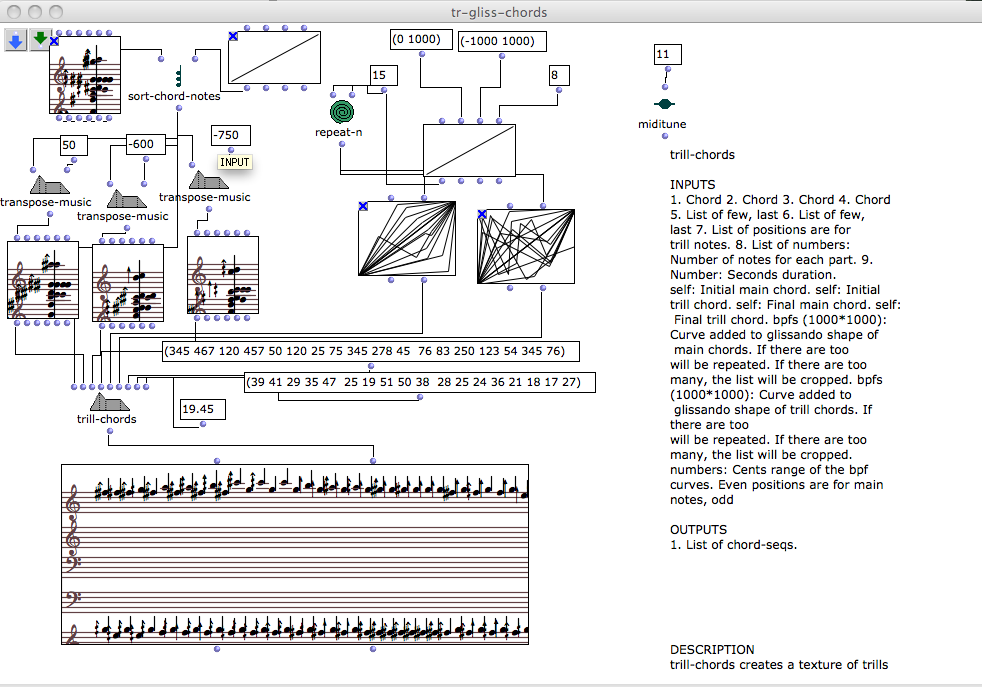Select the (-1000 1000) range box

click(x=503, y=41)
